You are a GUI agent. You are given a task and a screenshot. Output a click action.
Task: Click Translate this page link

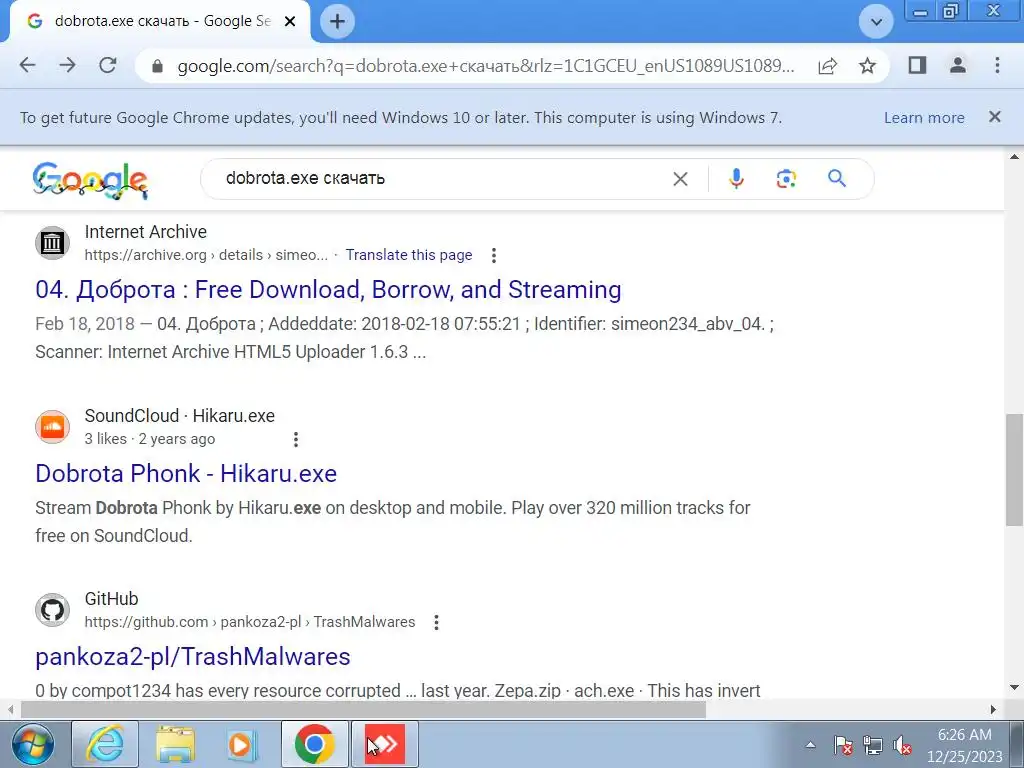pyautogui.click(x=409, y=255)
